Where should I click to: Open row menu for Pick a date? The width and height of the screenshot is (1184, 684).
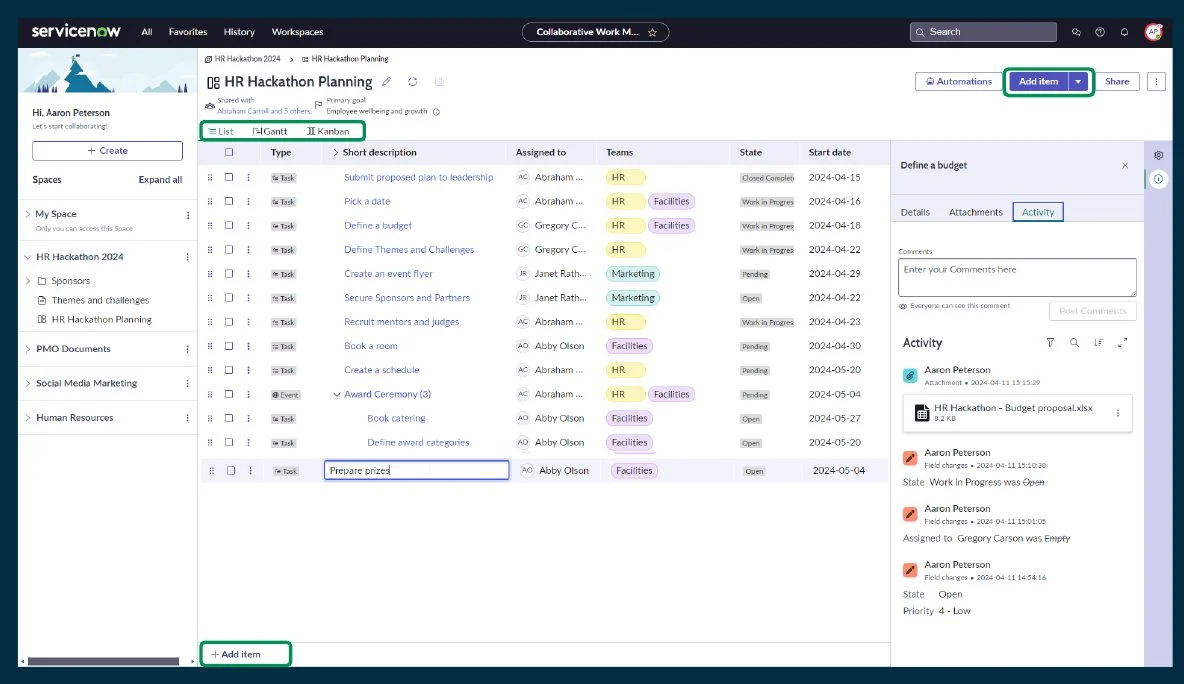(x=248, y=202)
